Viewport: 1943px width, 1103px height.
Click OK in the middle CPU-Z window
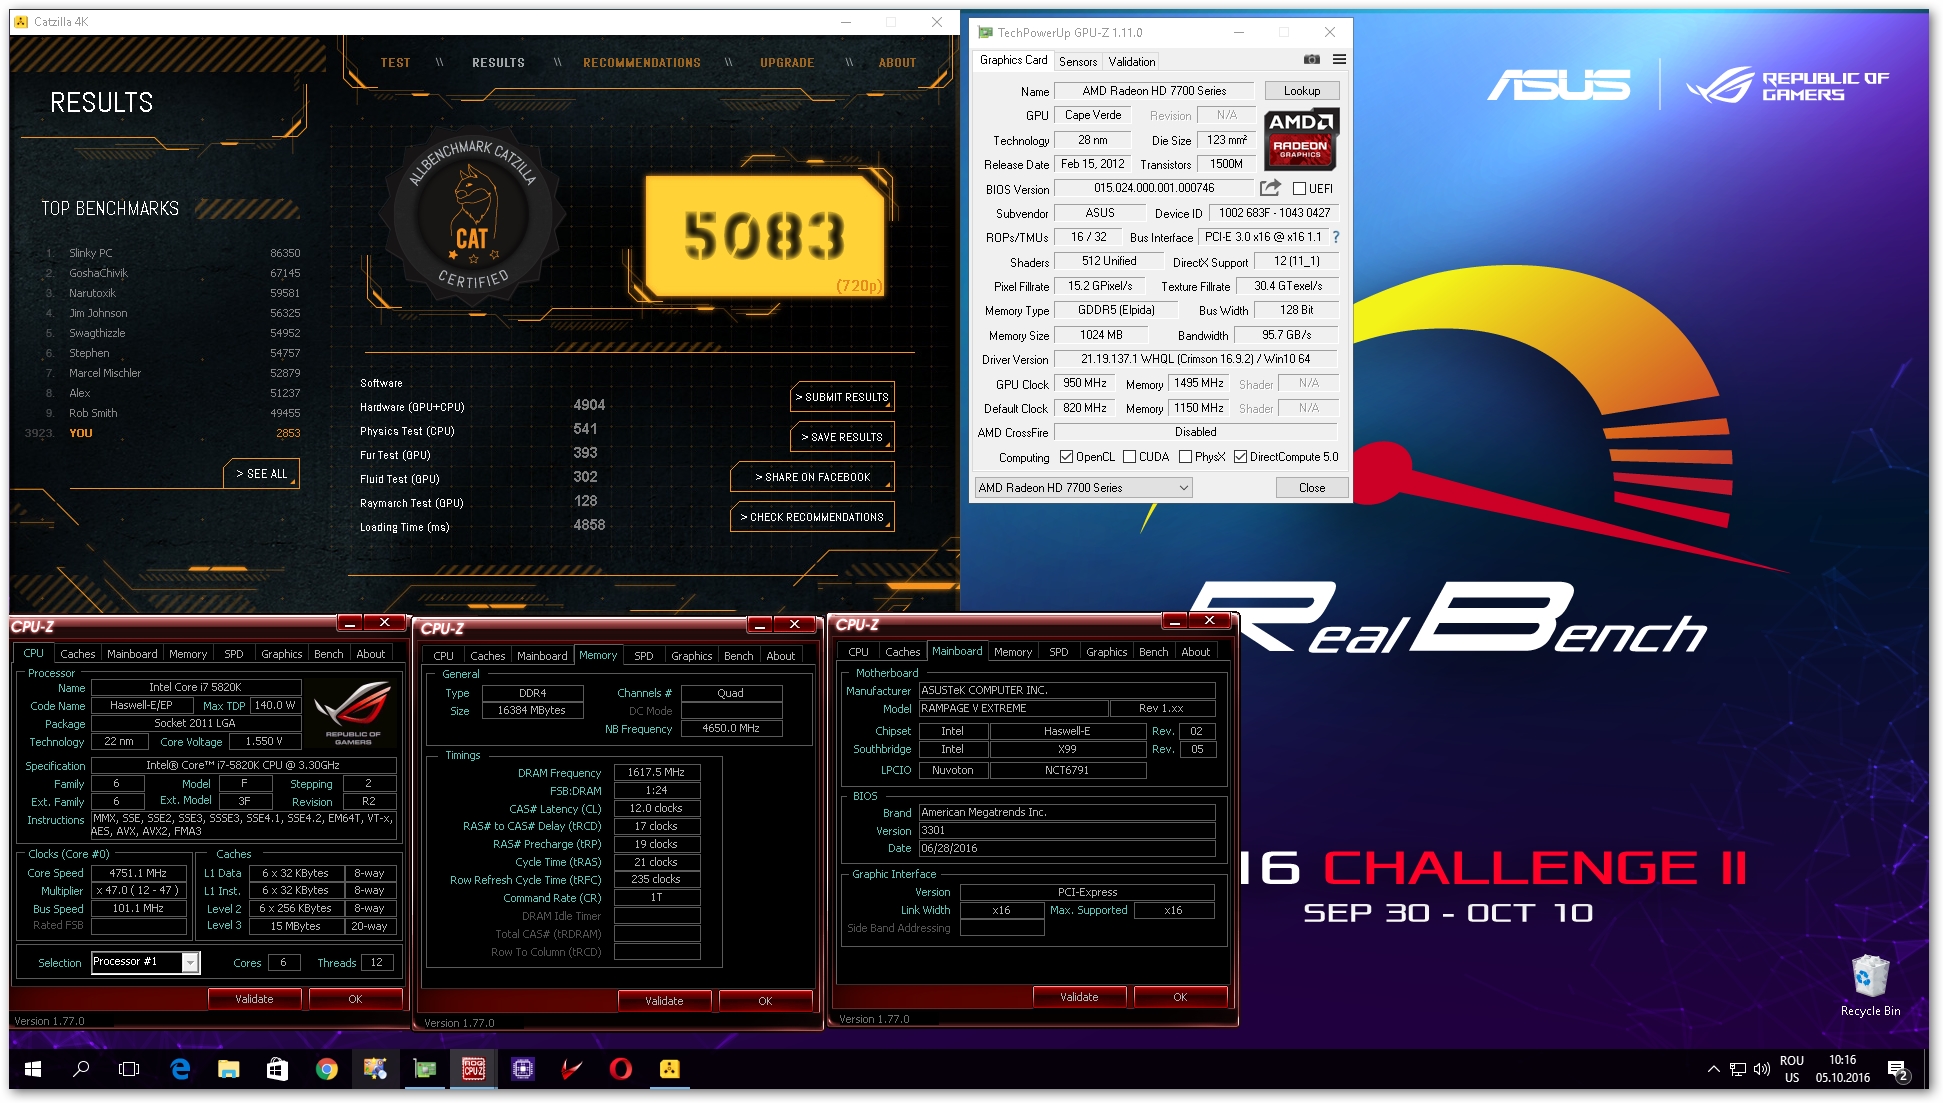(x=765, y=1001)
